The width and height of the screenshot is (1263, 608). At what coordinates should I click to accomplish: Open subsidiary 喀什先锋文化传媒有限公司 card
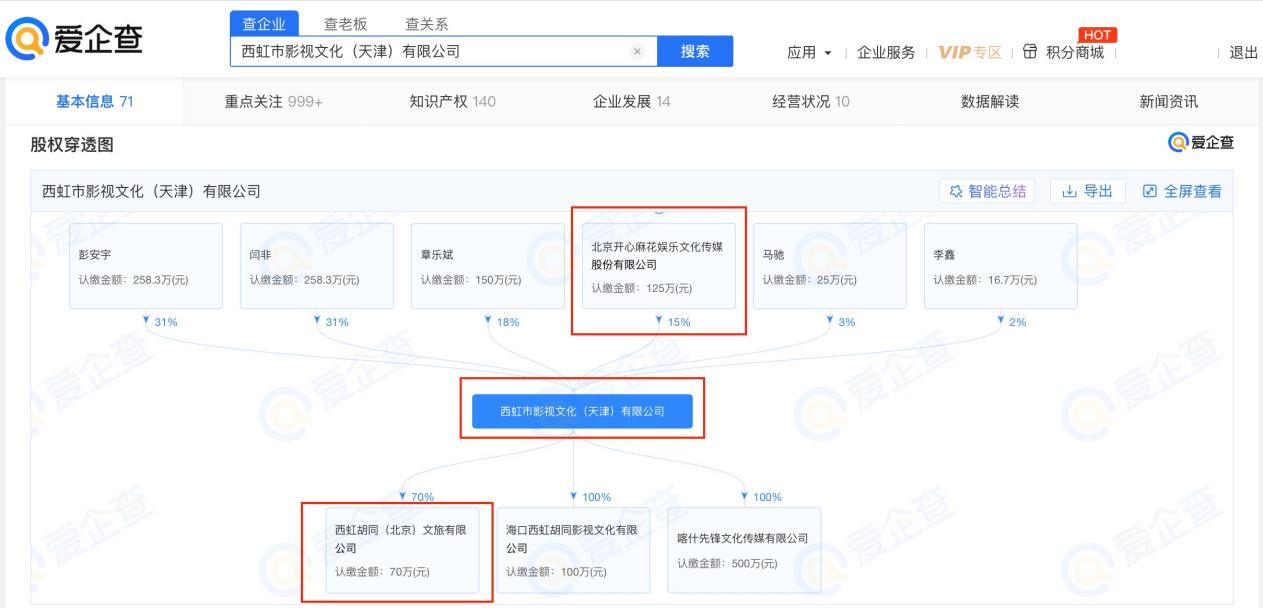pos(745,550)
